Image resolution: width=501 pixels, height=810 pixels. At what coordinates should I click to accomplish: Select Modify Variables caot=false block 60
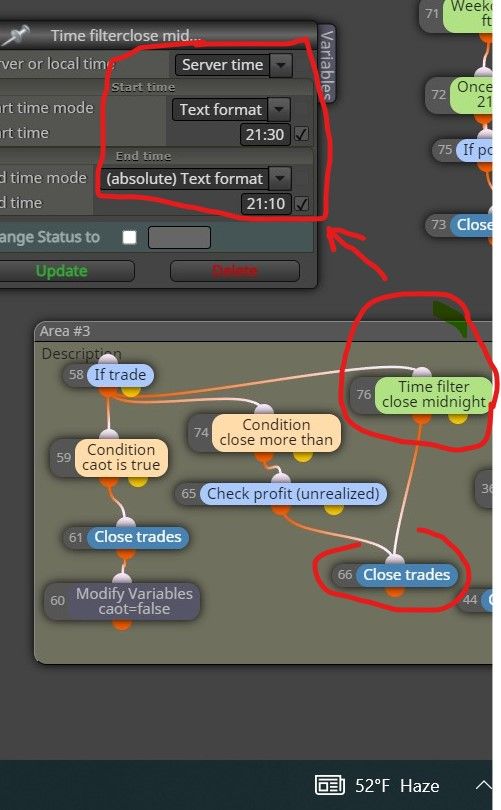point(122,601)
